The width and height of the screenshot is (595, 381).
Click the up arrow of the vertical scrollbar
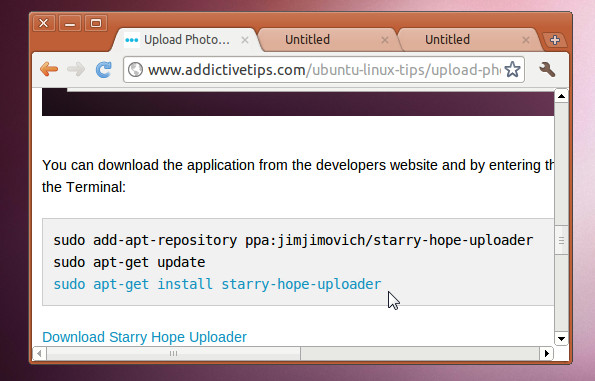561,96
